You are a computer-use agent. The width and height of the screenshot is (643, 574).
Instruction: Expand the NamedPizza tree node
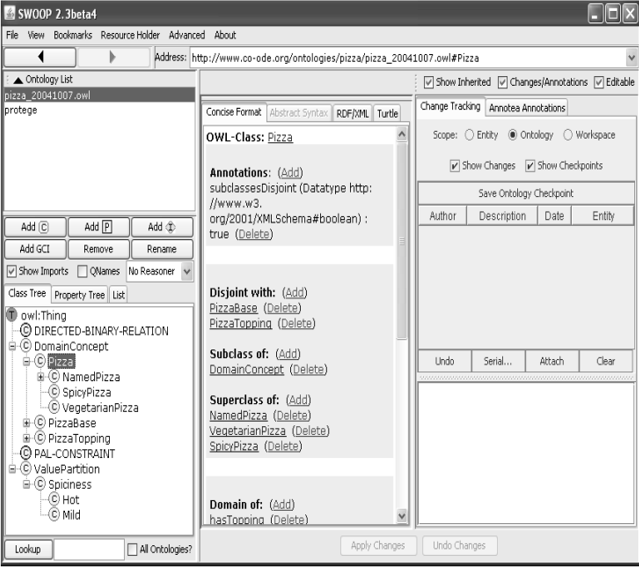(41, 377)
